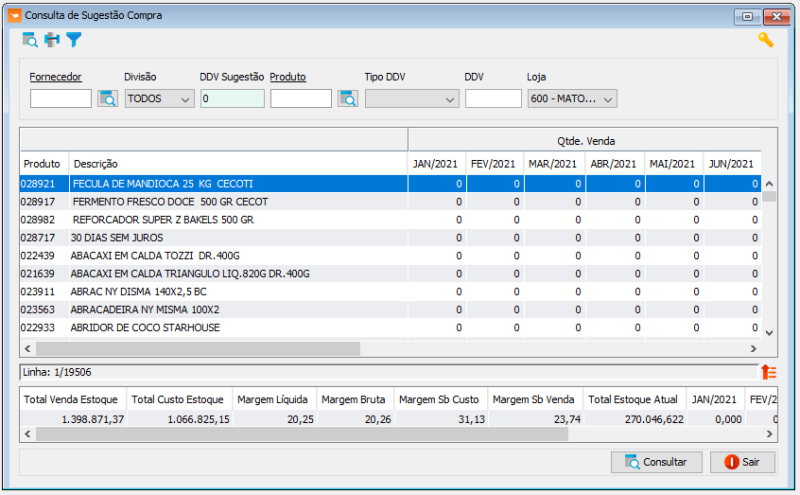Click the product grid scroll up arrow
This screenshot has height=495, width=800.
click(x=769, y=184)
